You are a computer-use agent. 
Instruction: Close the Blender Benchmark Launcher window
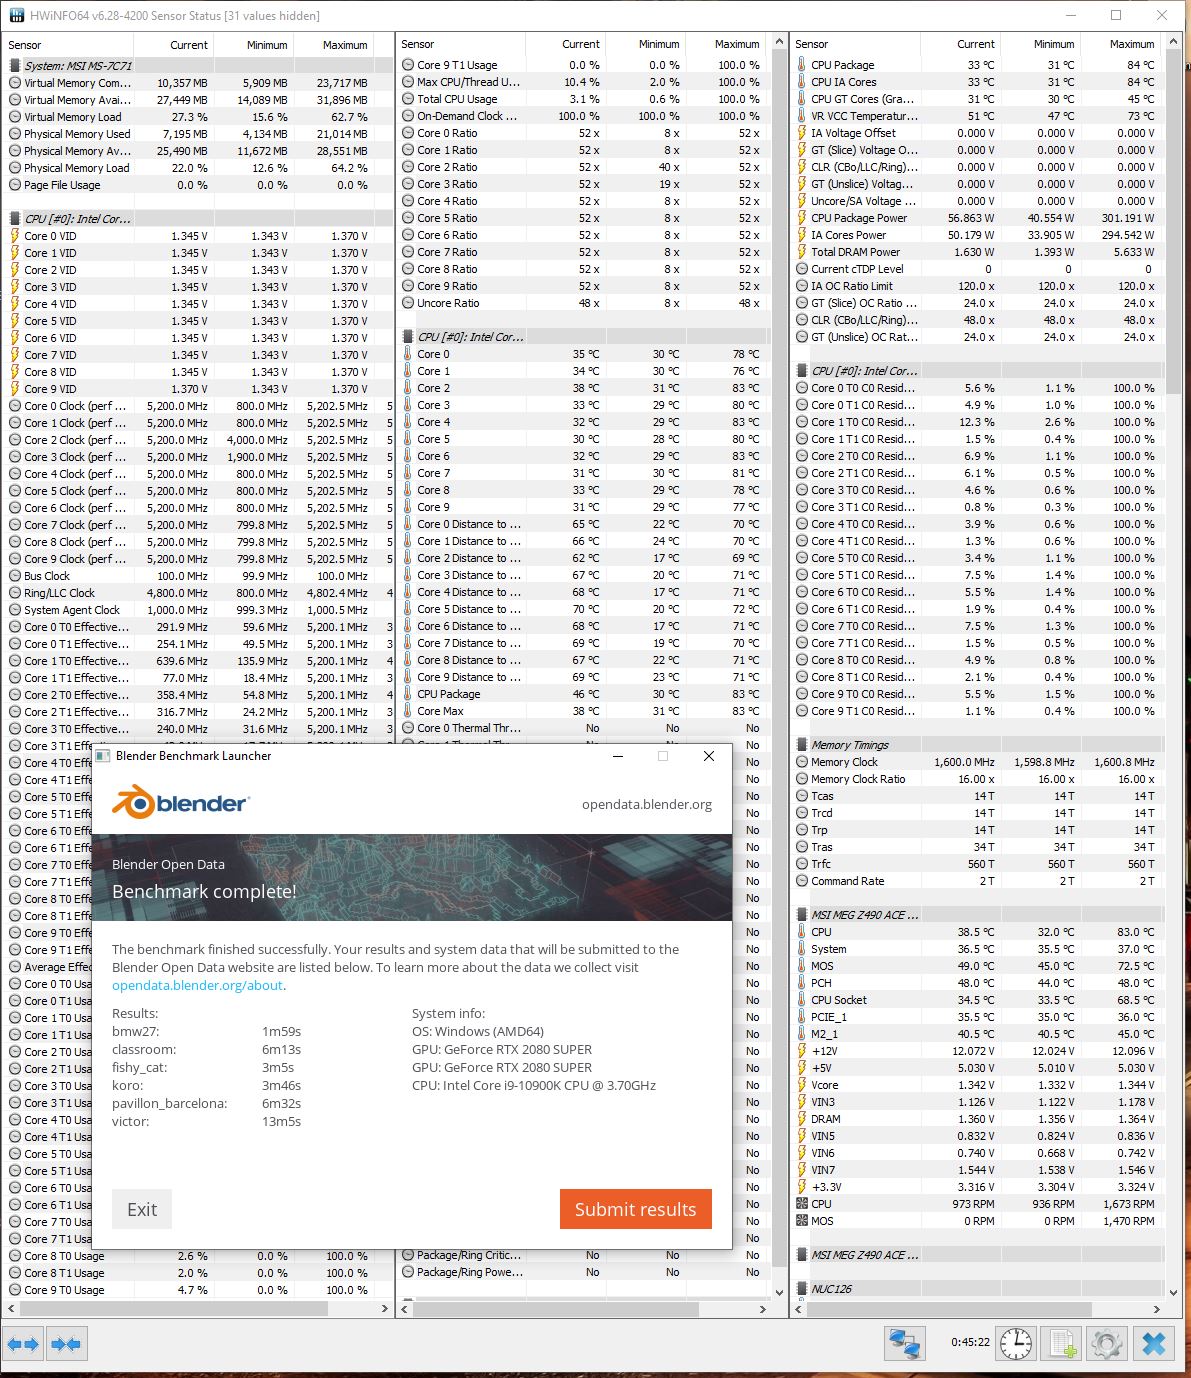coord(709,756)
